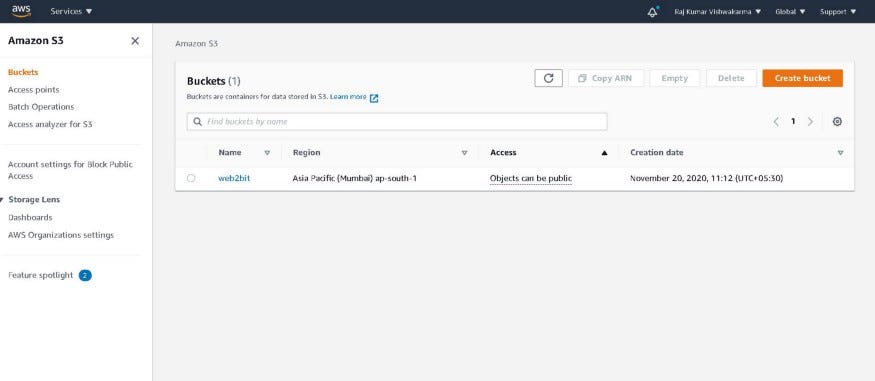This screenshot has width=875, height=381.
Task: Click the AWS logo home icon
Action: pos(21,11)
